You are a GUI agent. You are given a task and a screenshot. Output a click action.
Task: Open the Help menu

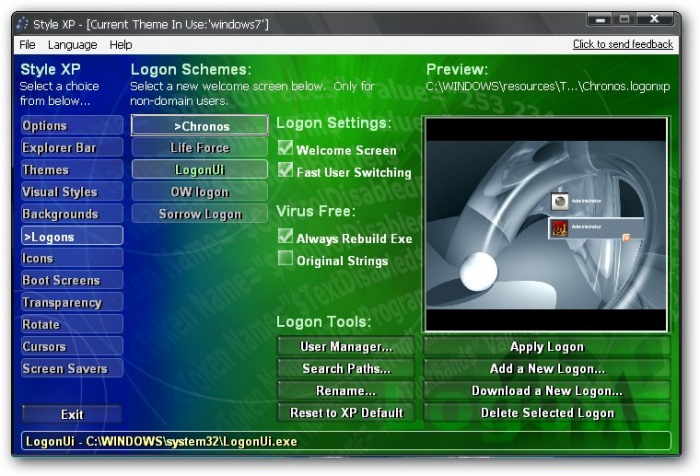point(121,45)
